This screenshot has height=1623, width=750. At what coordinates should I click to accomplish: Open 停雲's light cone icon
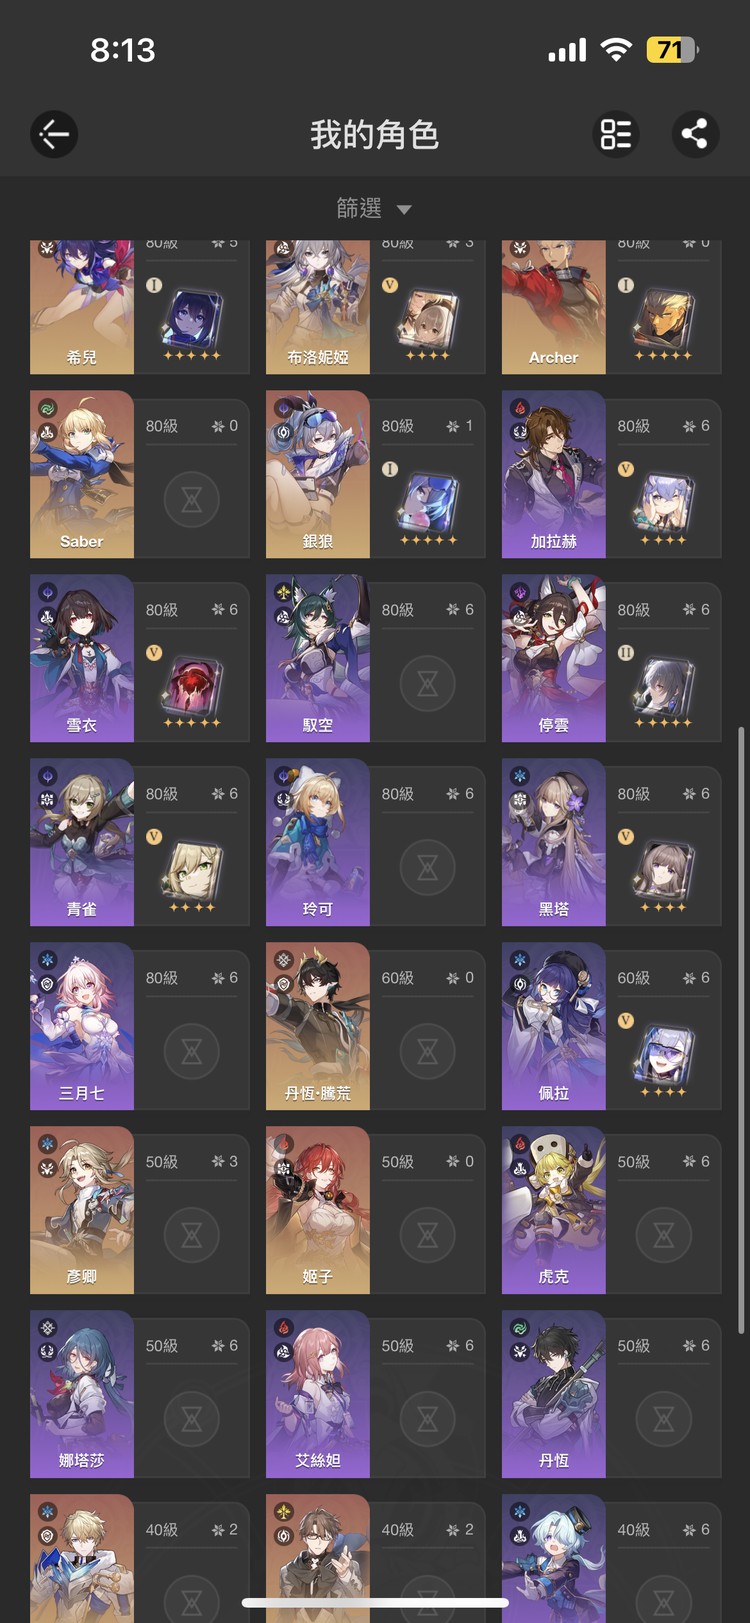pos(664,689)
